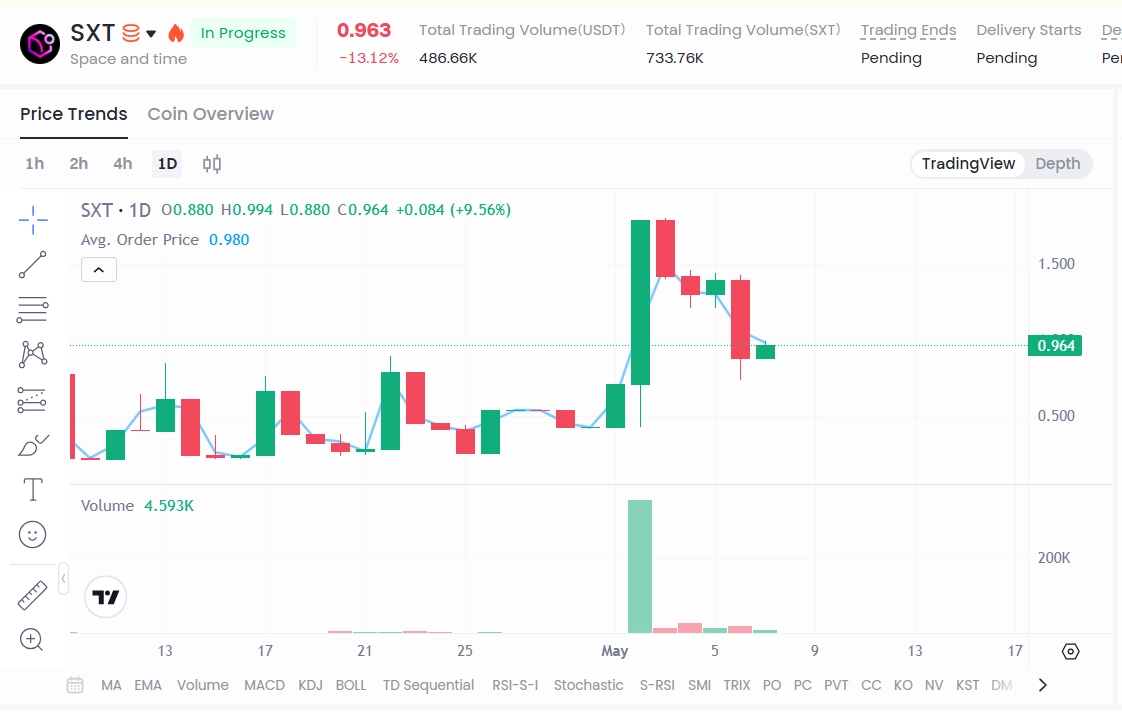The image size is (1122, 712).
Task: Select the brush drawing tool
Action: tap(33, 445)
